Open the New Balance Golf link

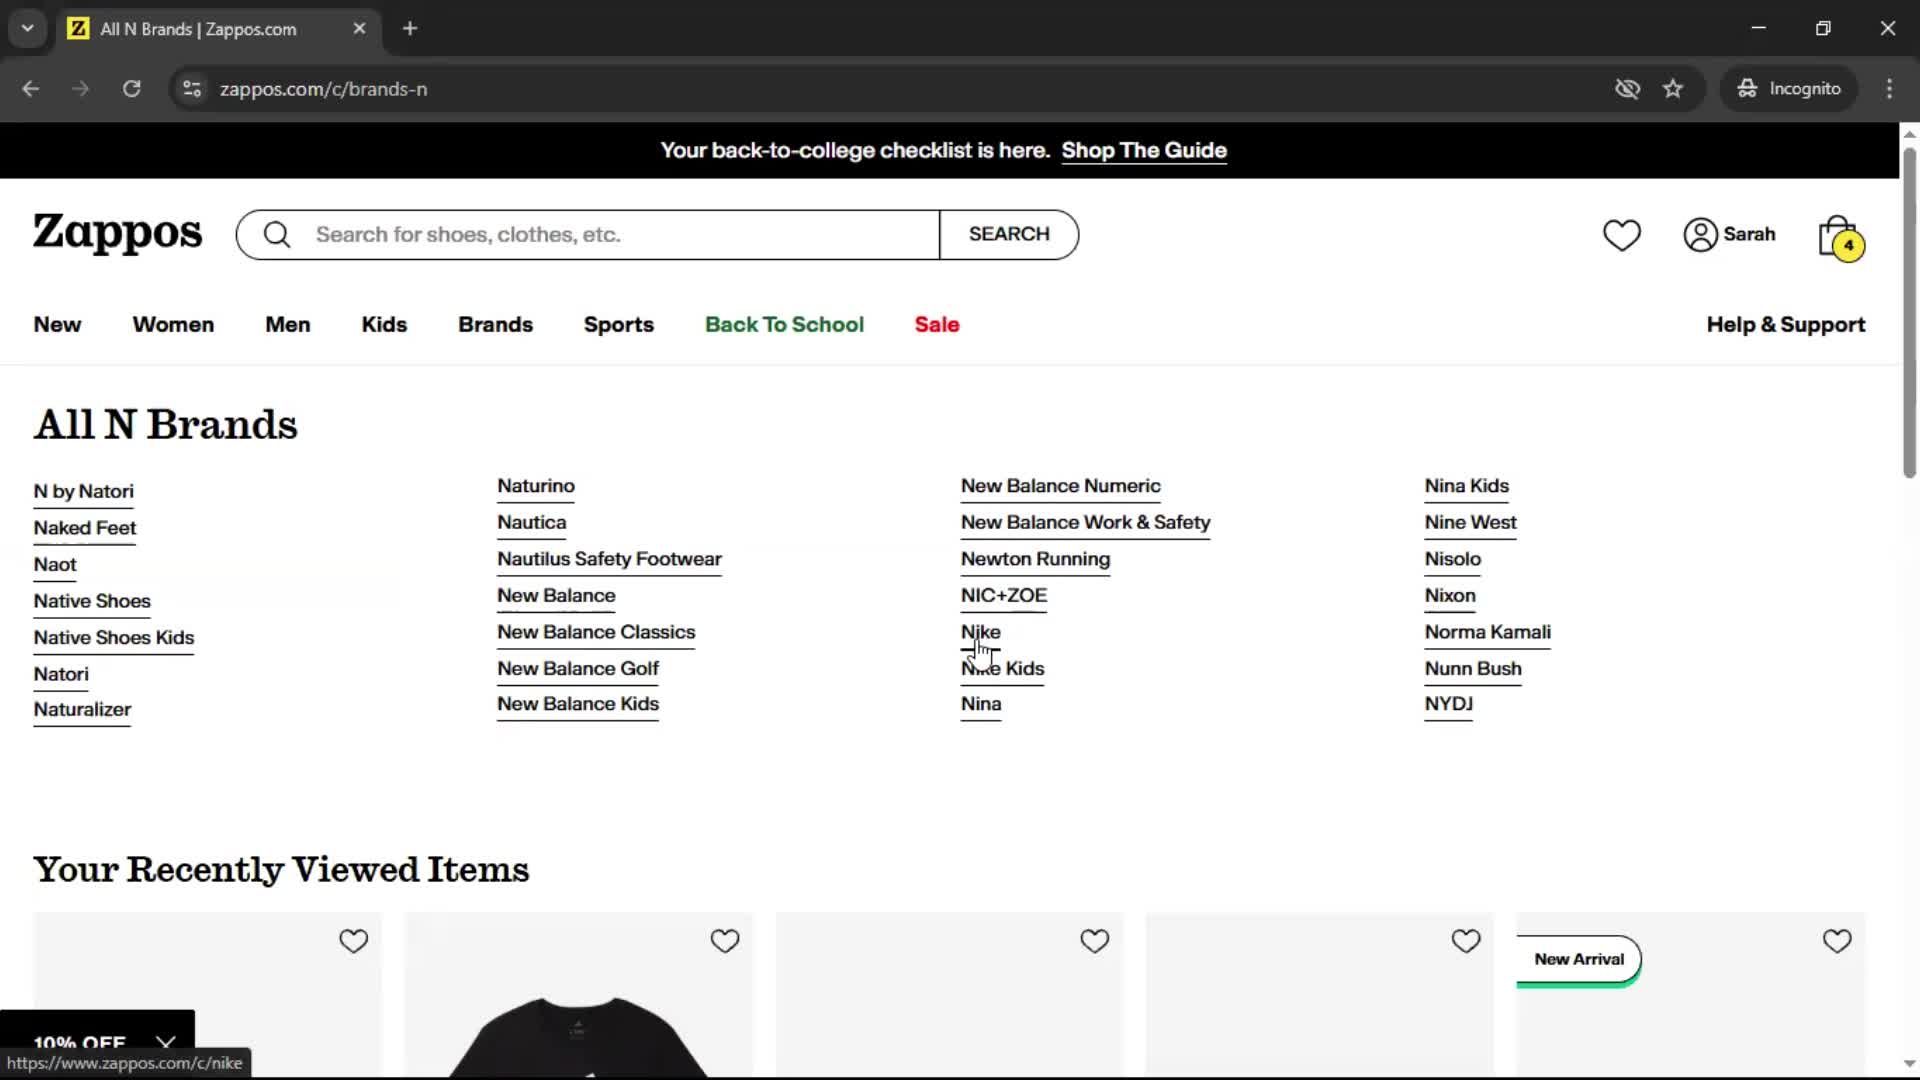577,669
